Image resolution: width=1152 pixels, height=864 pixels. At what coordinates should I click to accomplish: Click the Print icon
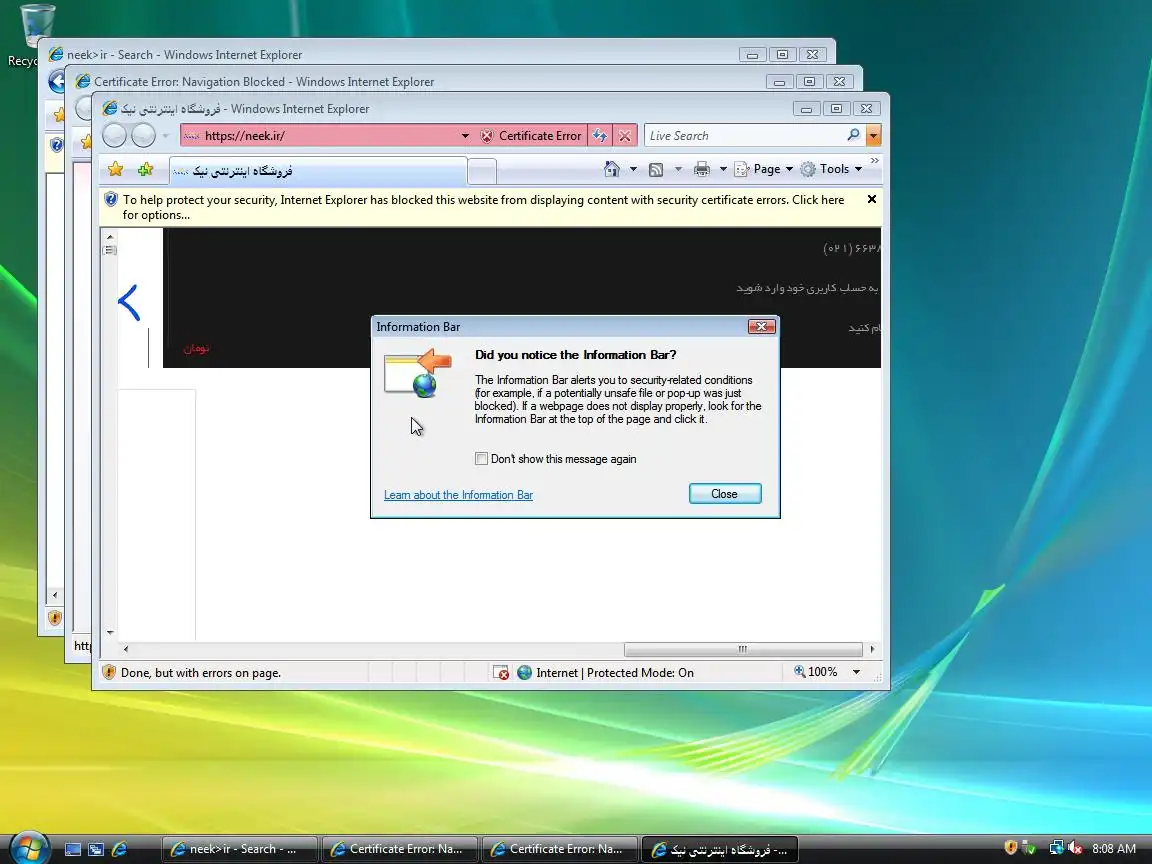pyautogui.click(x=702, y=170)
